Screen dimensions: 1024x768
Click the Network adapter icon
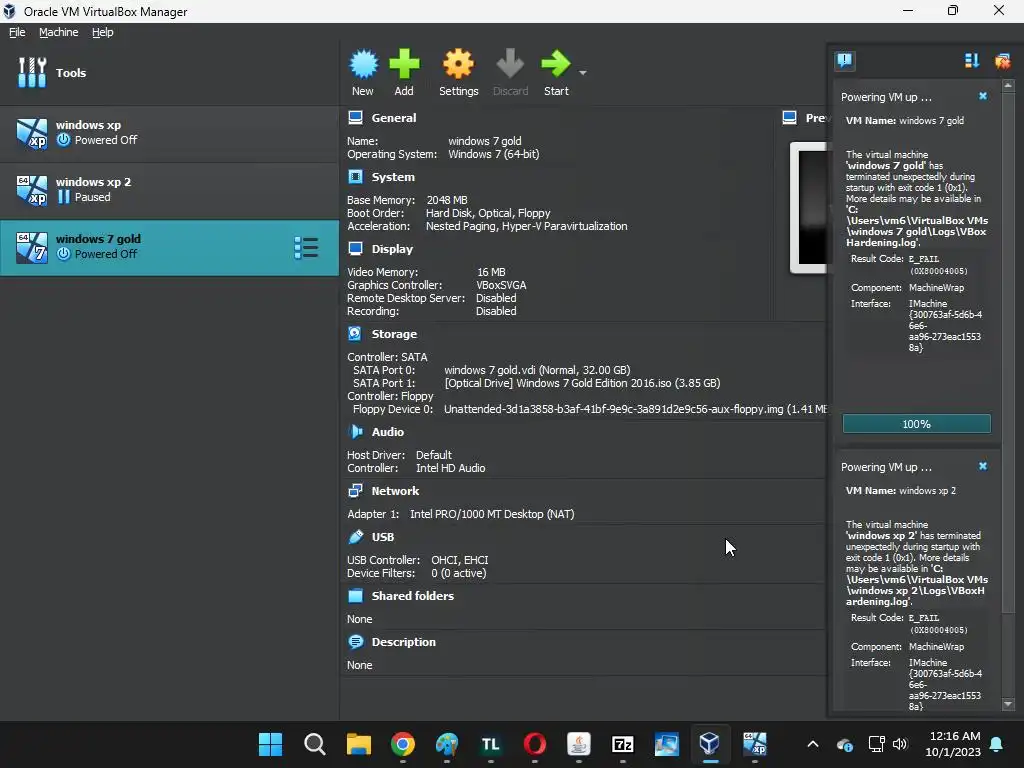355,490
